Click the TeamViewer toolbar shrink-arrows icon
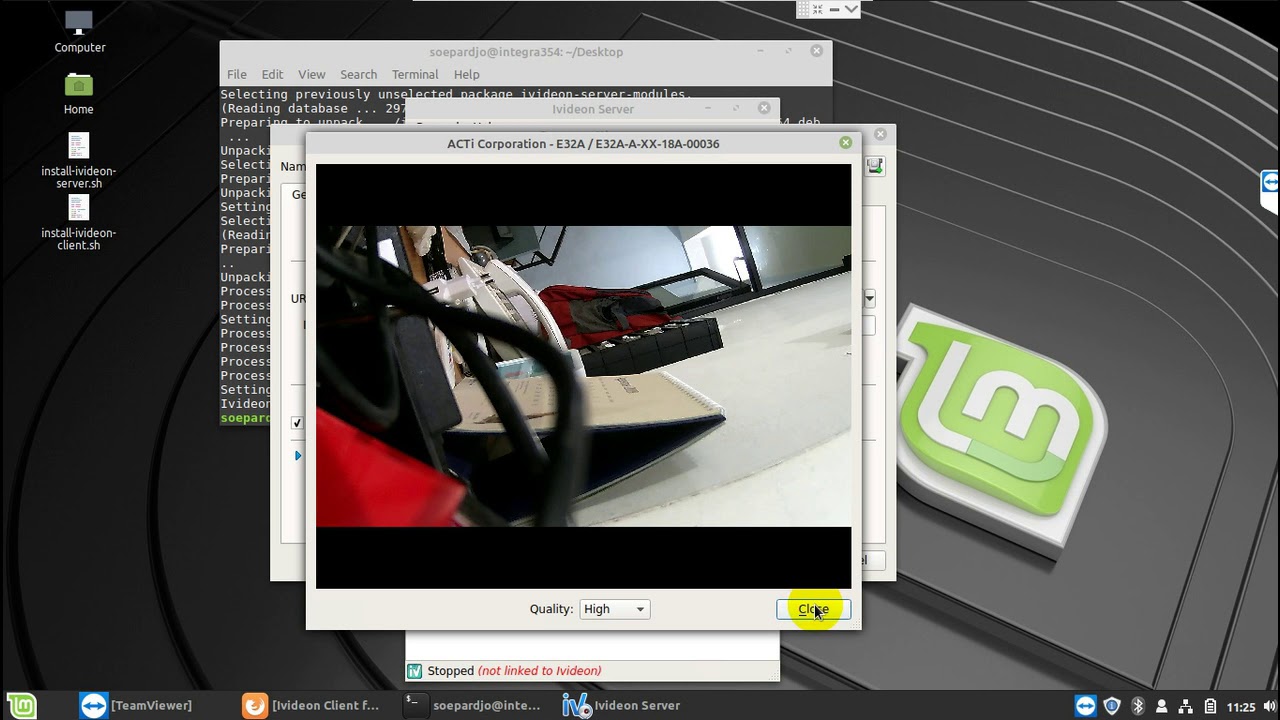The height and width of the screenshot is (720, 1280). click(x=817, y=9)
